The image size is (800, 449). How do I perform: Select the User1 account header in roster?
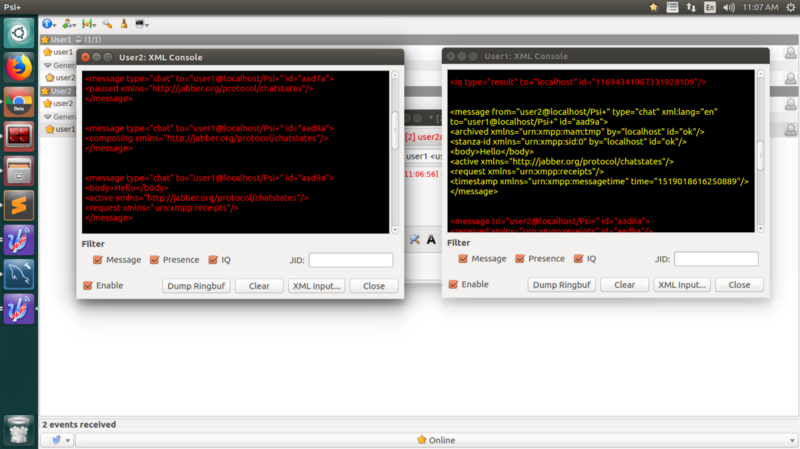coord(61,39)
